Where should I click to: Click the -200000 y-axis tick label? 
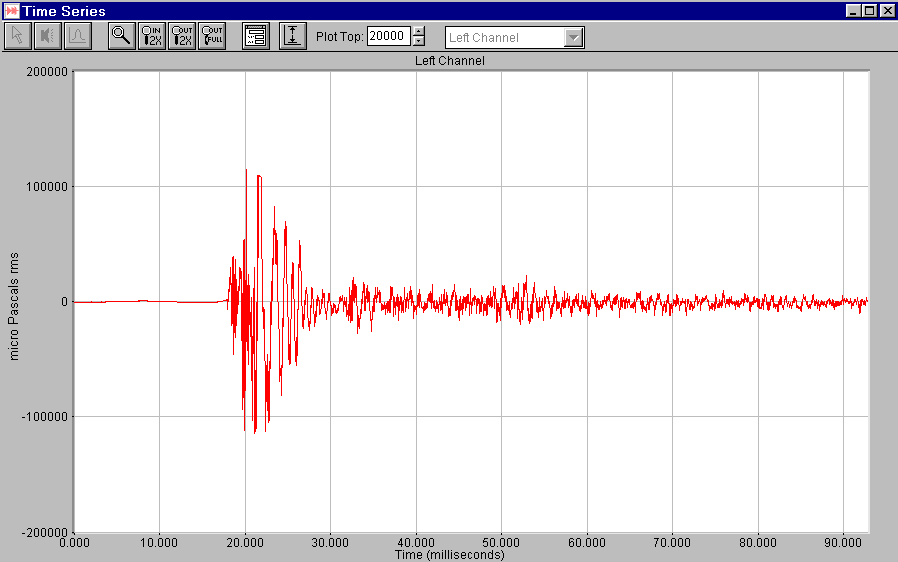click(x=45, y=533)
